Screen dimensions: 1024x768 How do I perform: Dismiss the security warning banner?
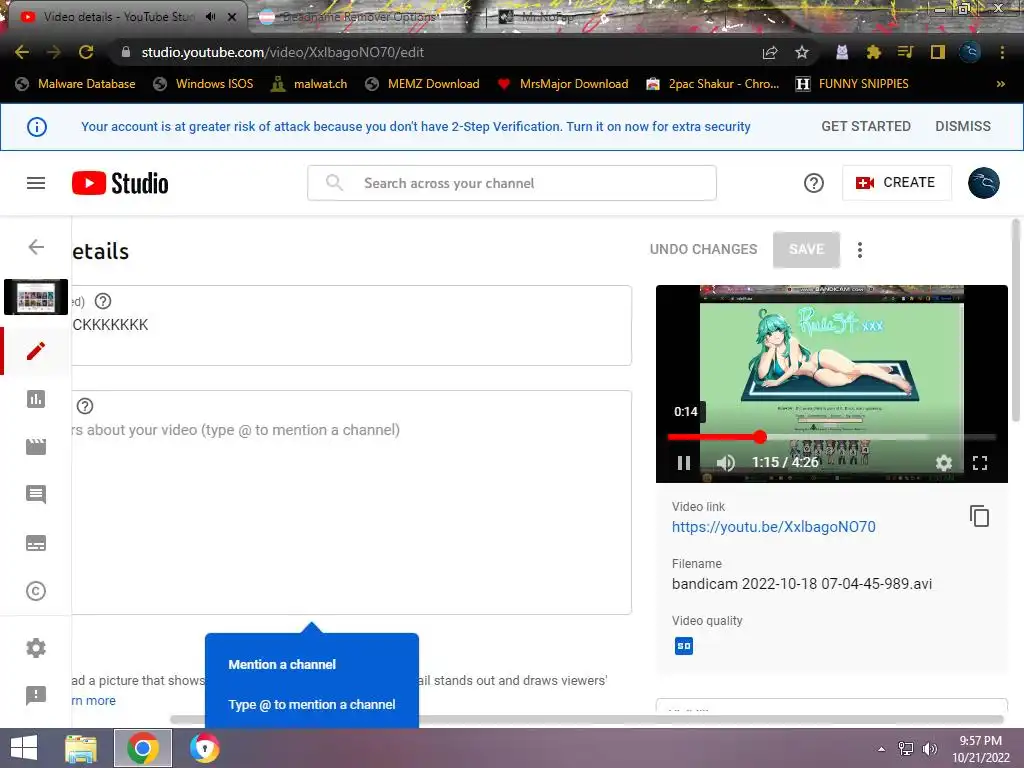pos(963,126)
